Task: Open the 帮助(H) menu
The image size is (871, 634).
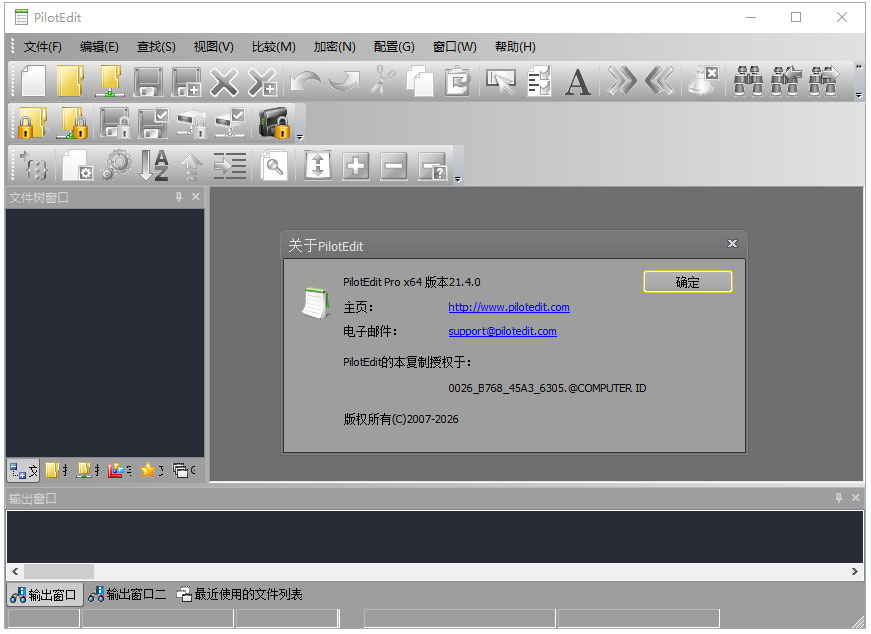Action: (515, 47)
